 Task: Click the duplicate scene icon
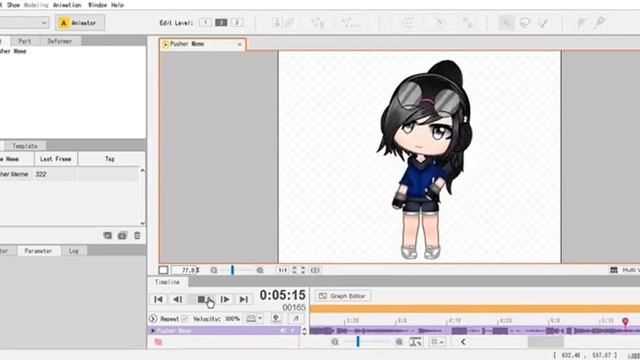click(x=122, y=236)
